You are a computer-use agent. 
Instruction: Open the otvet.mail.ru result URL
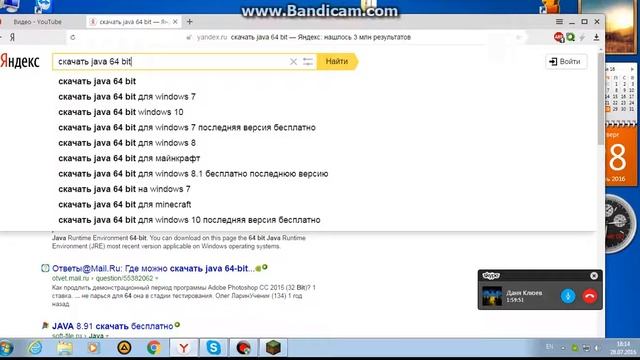click(x=102, y=278)
